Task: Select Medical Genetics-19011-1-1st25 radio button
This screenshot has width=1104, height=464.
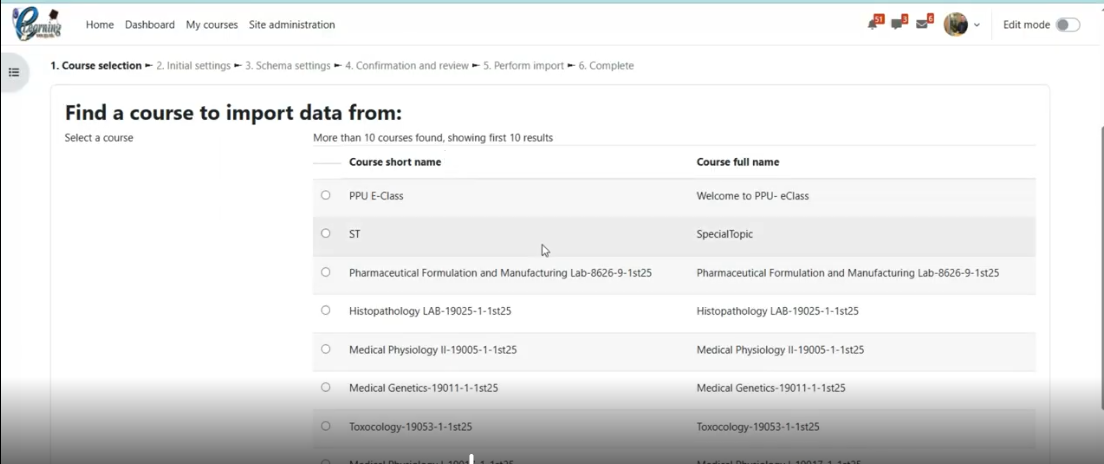Action: (x=326, y=387)
